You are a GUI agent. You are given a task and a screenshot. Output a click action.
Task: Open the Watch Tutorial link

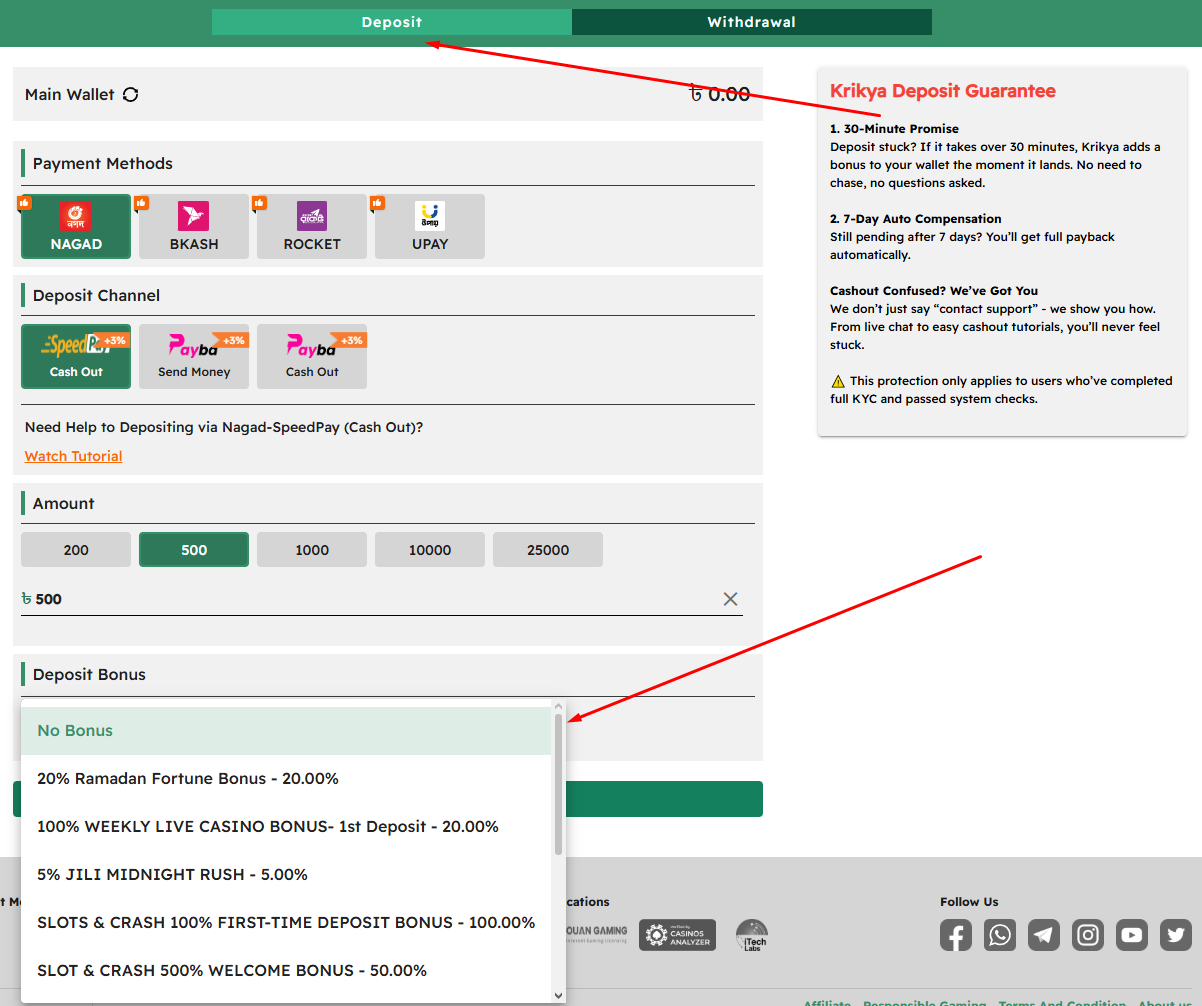pyautogui.click(x=74, y=457)
